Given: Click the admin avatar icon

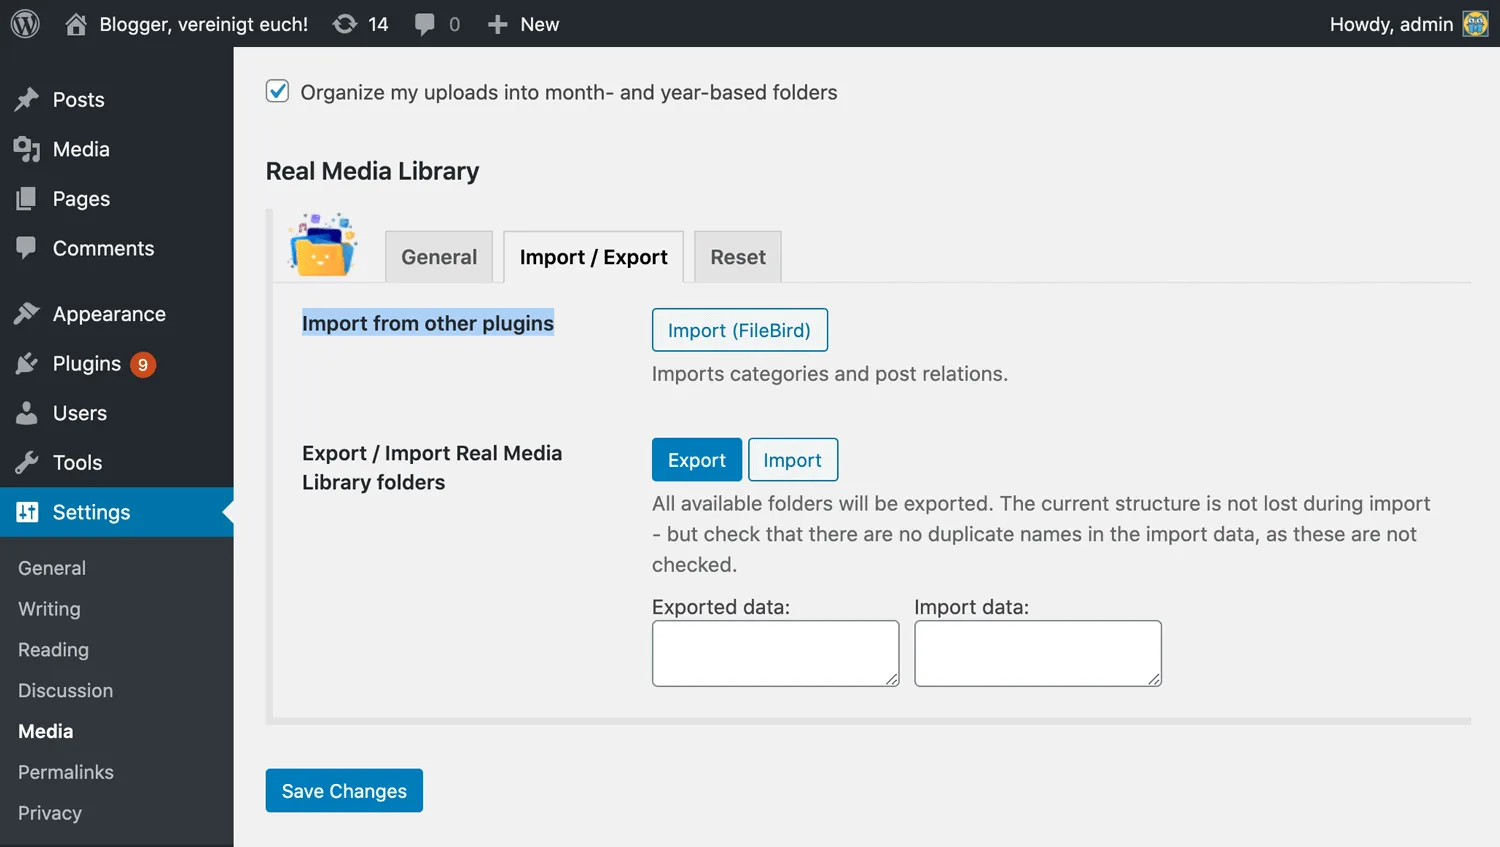Looking at the screenshot, I should pos(1475,24).
